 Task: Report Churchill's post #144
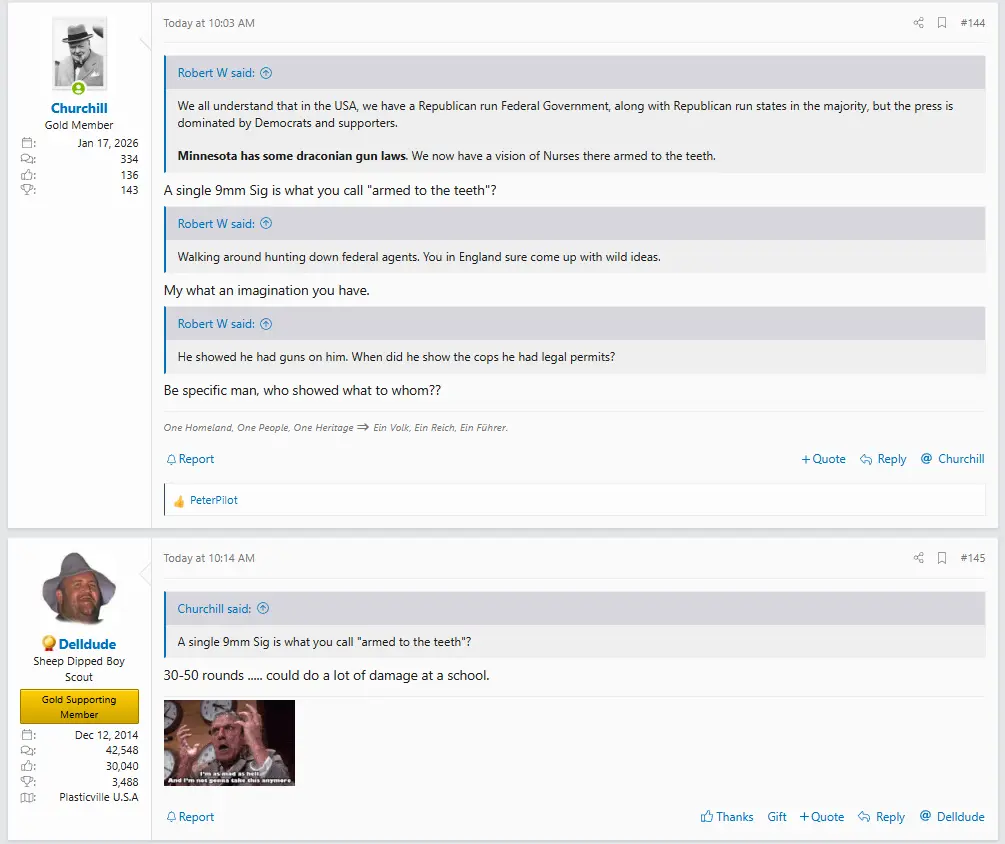click(190, 459)
